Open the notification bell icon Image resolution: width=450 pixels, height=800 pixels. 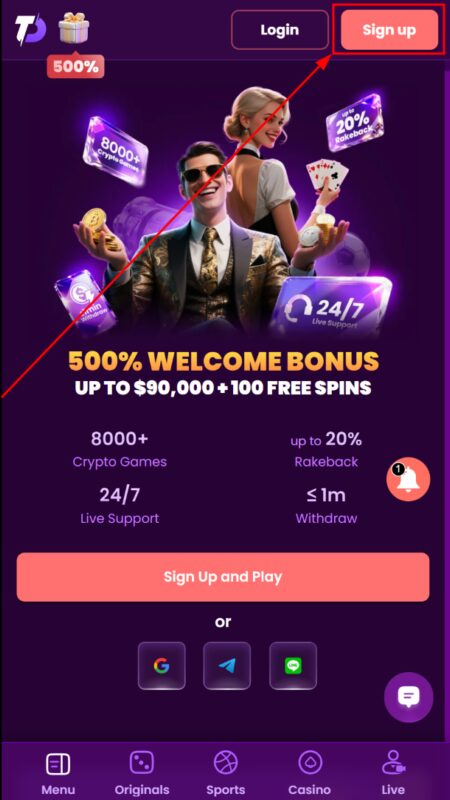pyautogui.click(x=408, y=479)
